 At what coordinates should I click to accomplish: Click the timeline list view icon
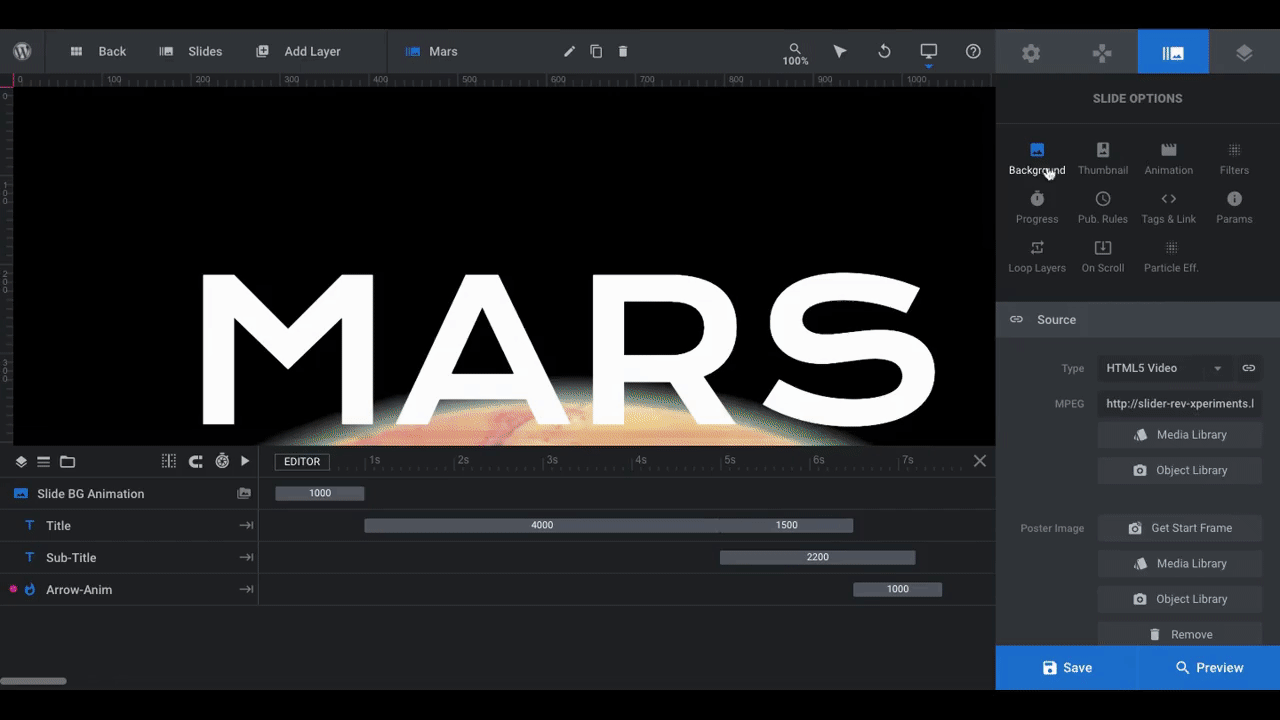[x=44, y=461]
